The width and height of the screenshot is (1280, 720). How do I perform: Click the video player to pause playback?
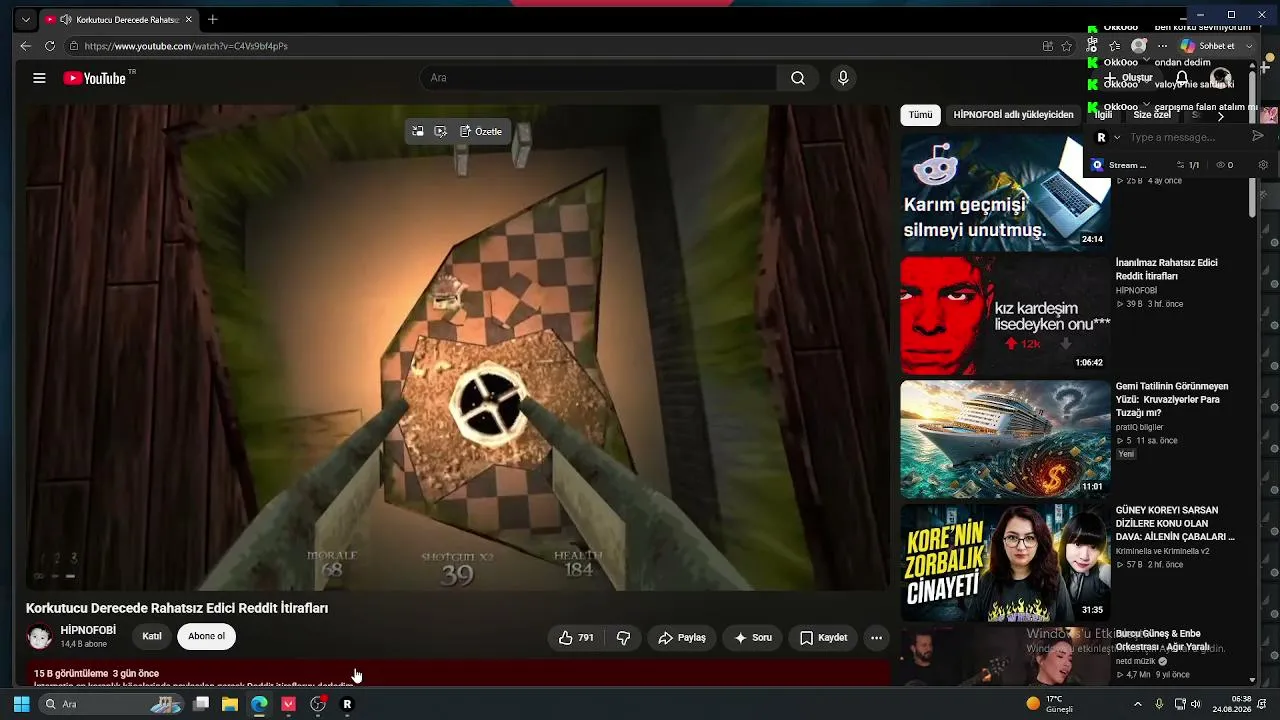click(x=457, y=347)
